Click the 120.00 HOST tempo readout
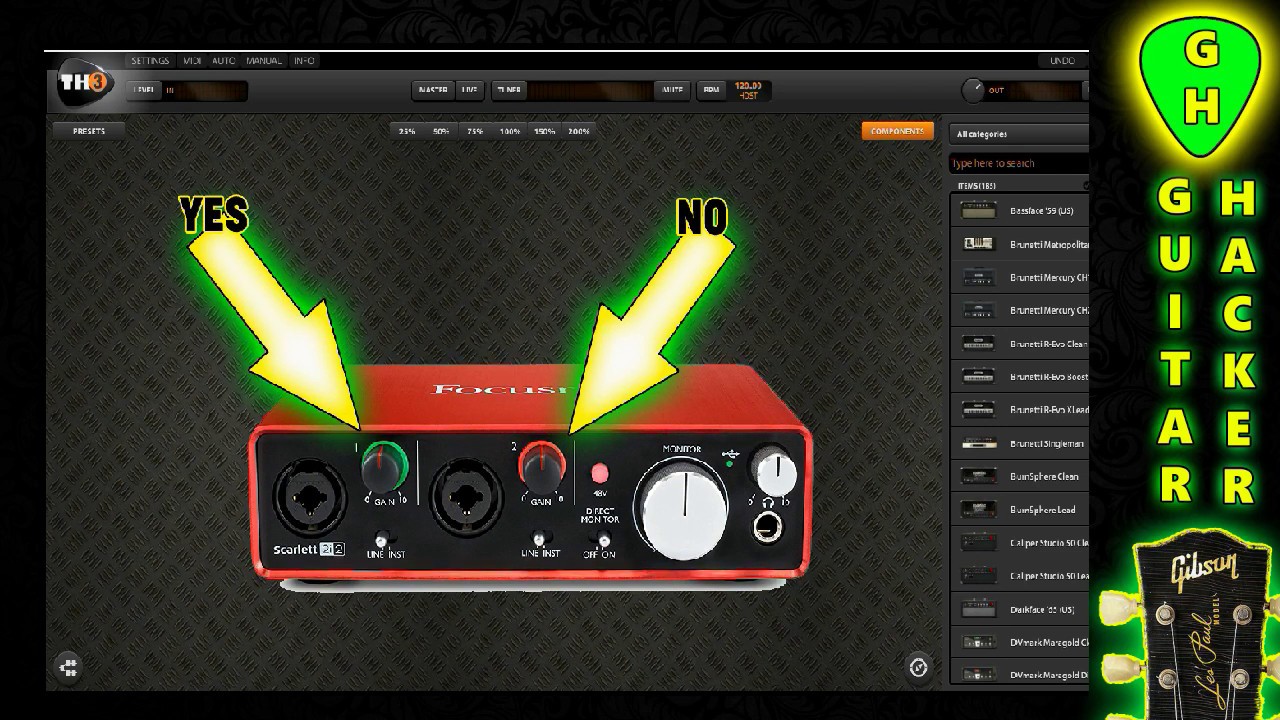This screenshot has height=720, width=1280. coord(749,90)
